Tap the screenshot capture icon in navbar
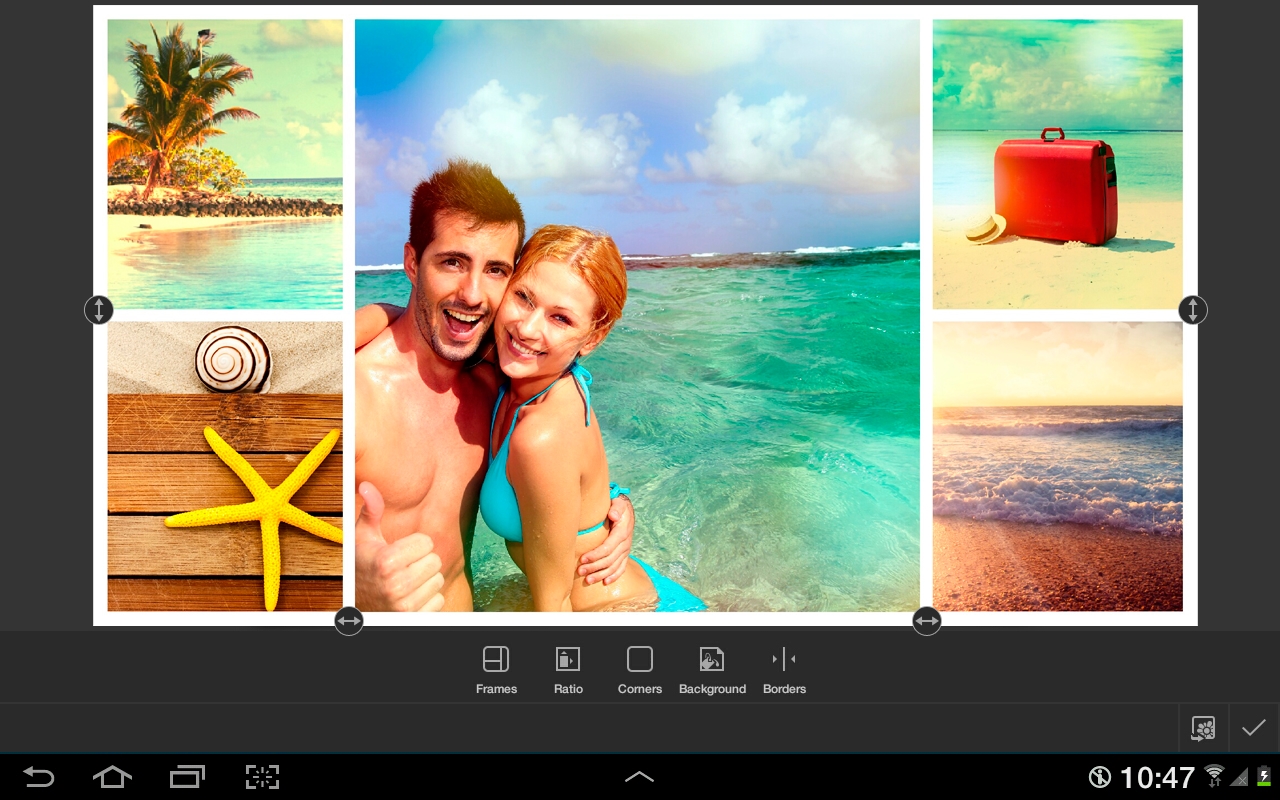Viewport: 1280px width, 800px height. [262, 777]
